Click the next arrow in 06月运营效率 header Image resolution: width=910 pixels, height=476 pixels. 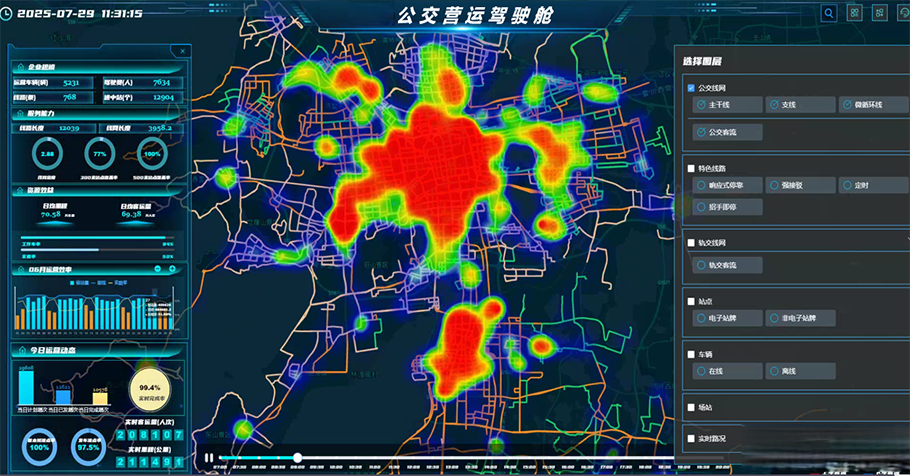pos(173,269)
